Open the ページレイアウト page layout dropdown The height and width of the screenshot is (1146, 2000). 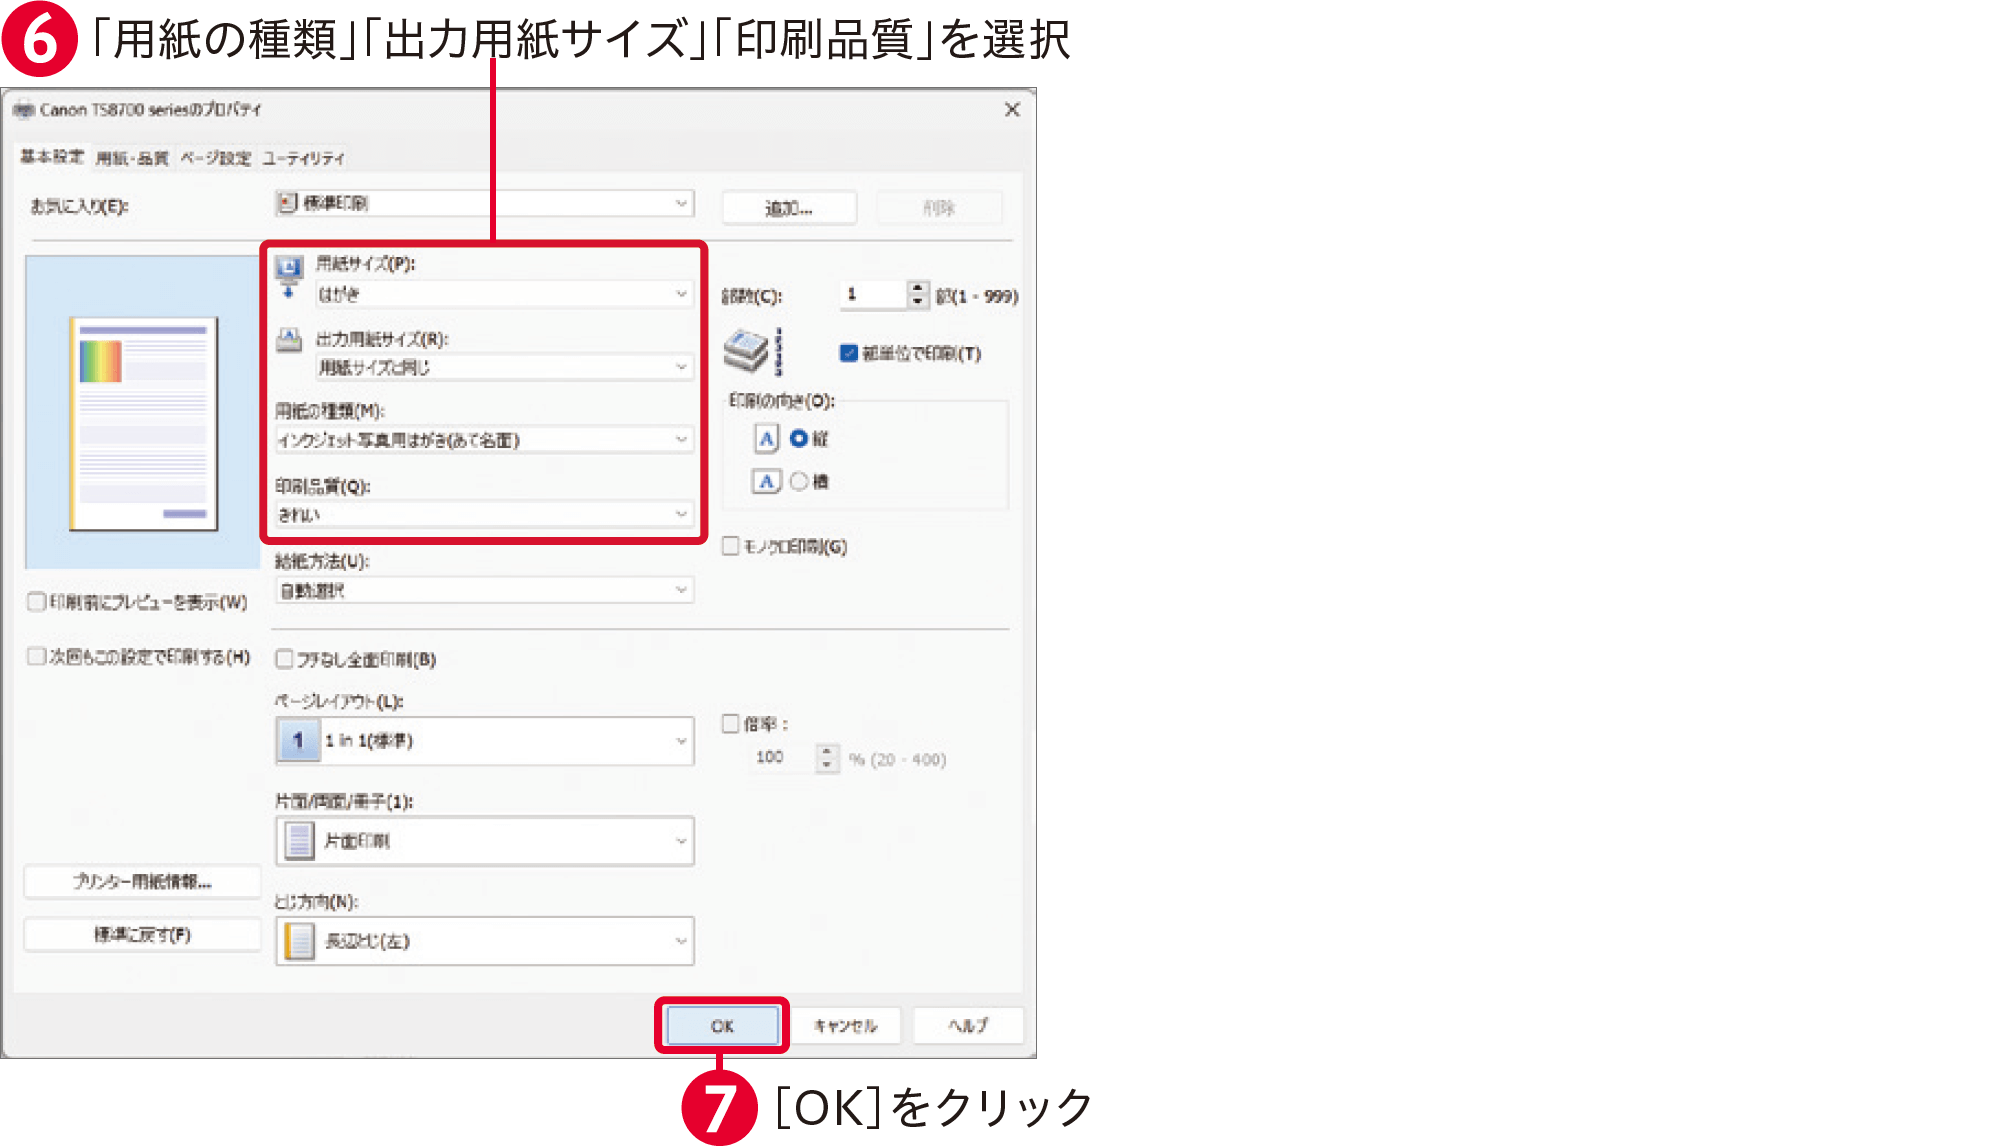click(x=484, y=741)
